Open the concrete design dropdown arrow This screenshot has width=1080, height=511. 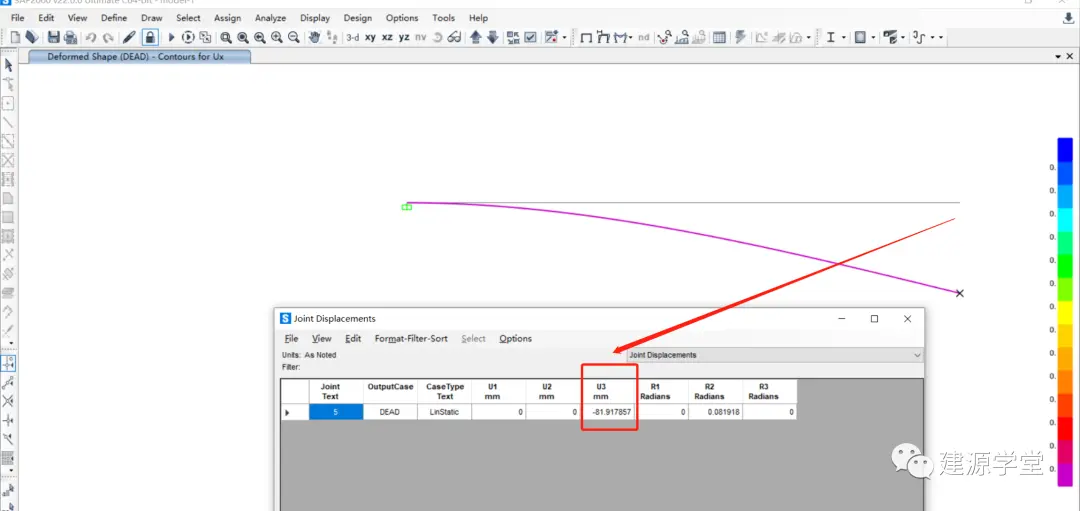tap(873, 38)
